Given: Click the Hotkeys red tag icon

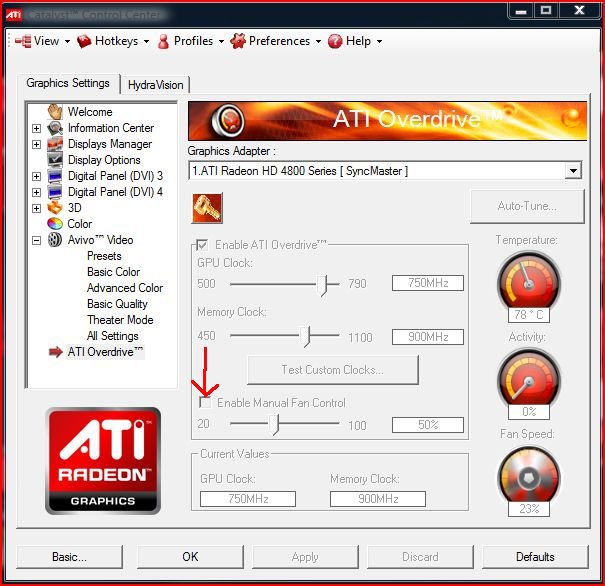Looking at the screenshot, I should point(84,41).
